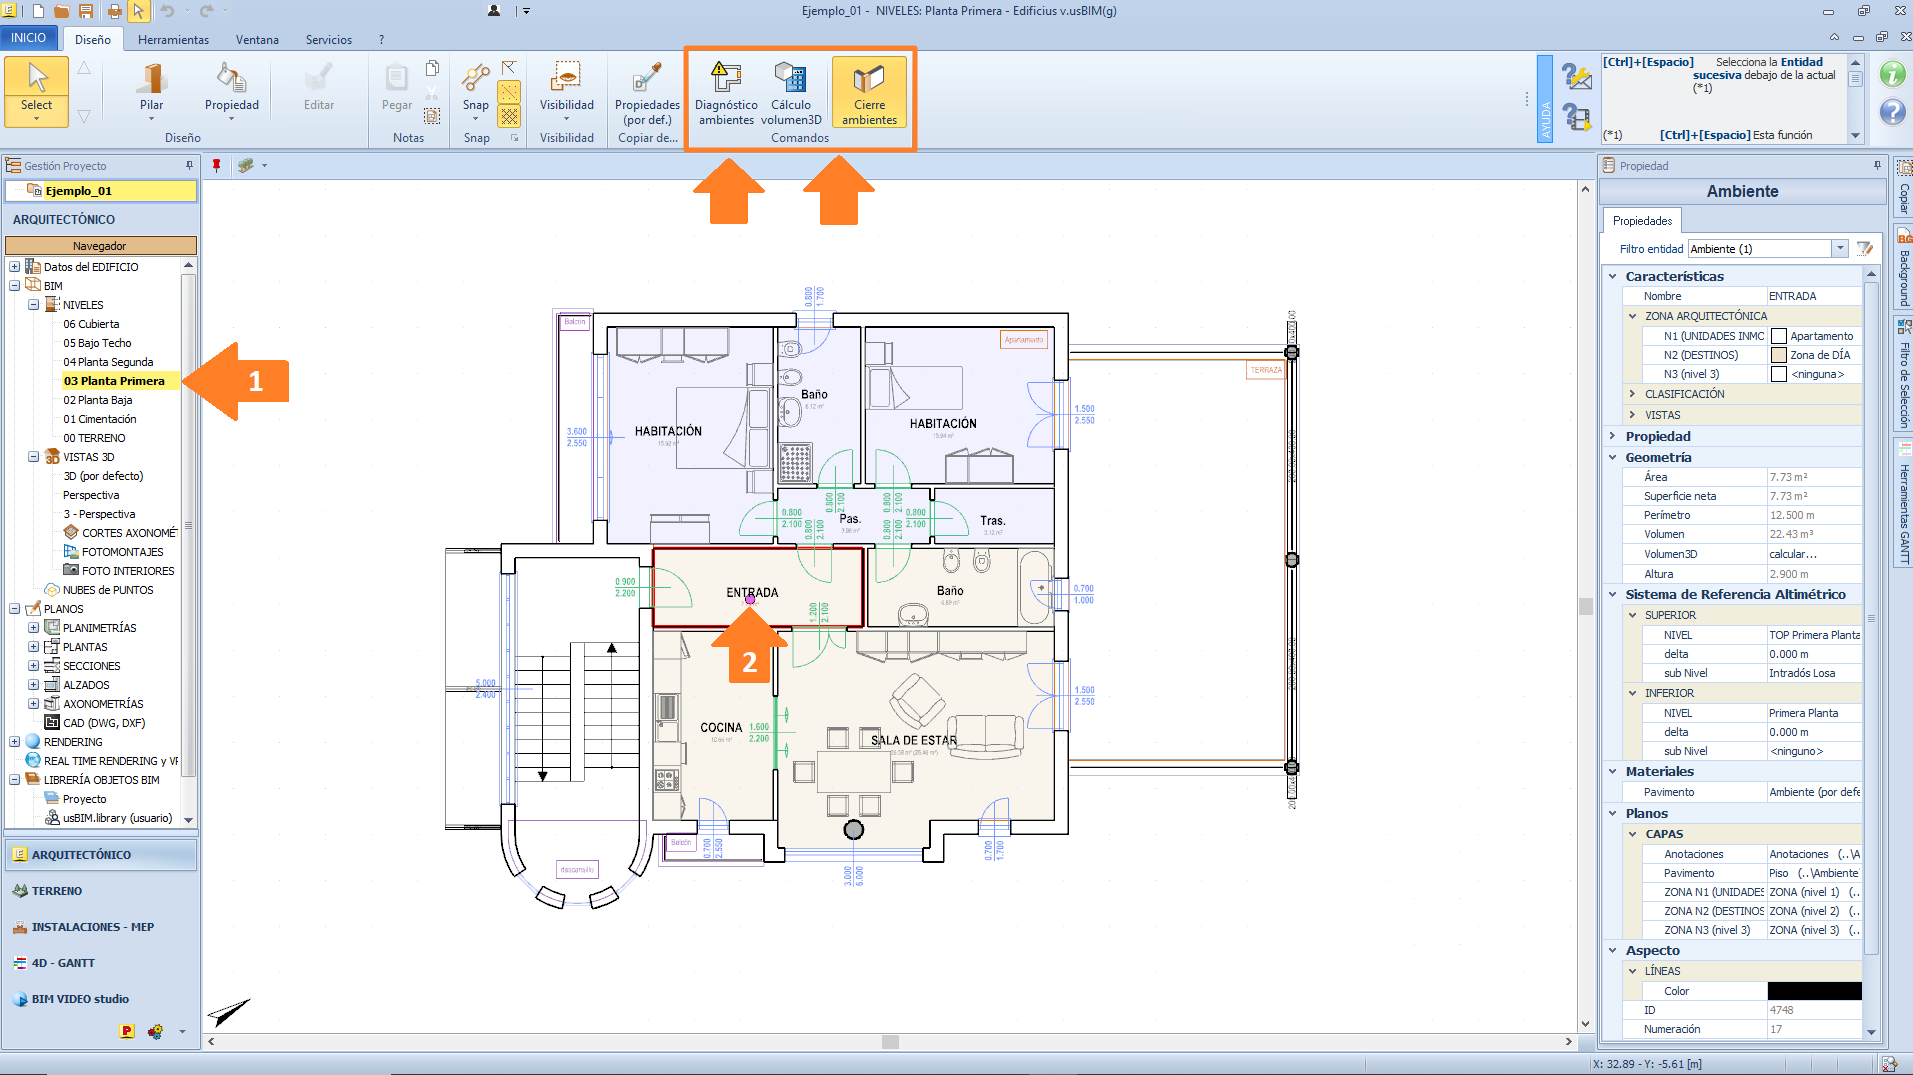Switch to the Ventana menu tab
Viewport: 1913px width, 1075px height.
(x=257, y=40)
